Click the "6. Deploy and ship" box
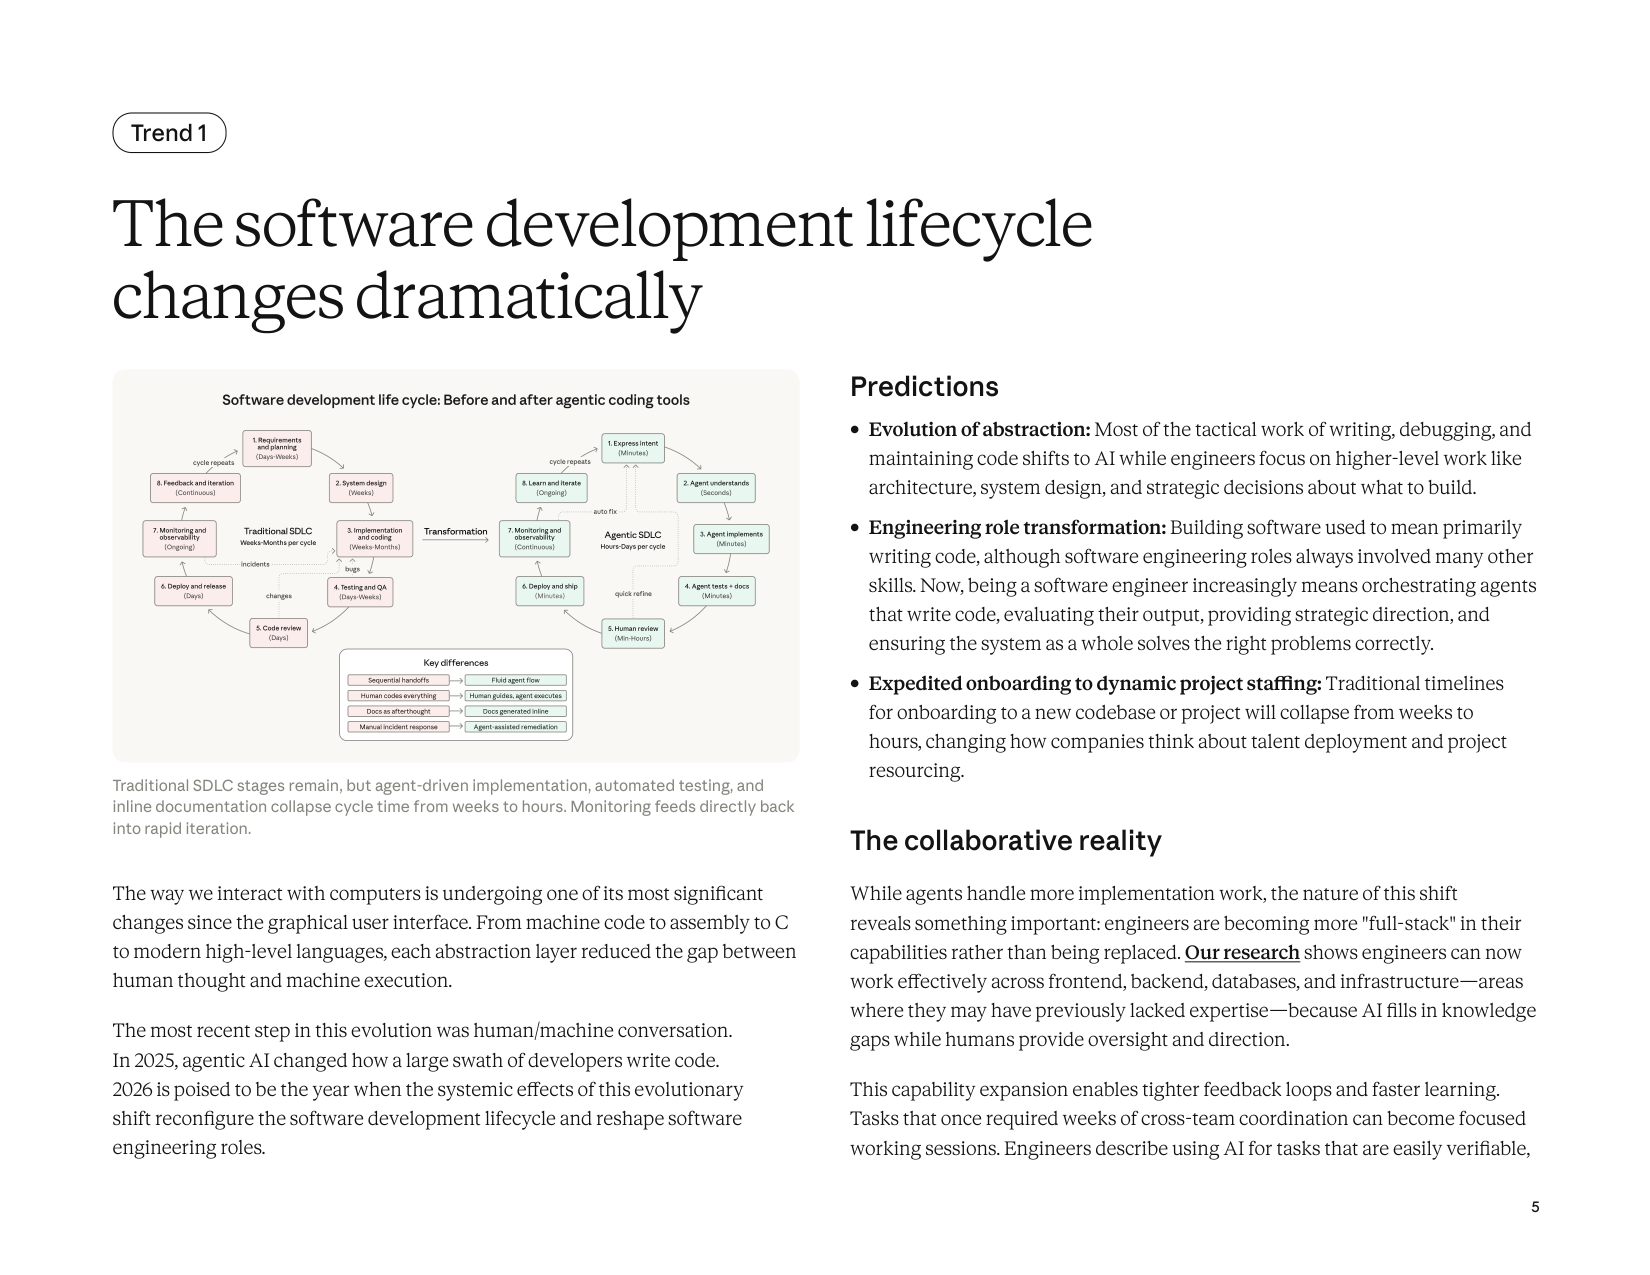This screenshot has width=1650, height=1275. click(551, 591)
